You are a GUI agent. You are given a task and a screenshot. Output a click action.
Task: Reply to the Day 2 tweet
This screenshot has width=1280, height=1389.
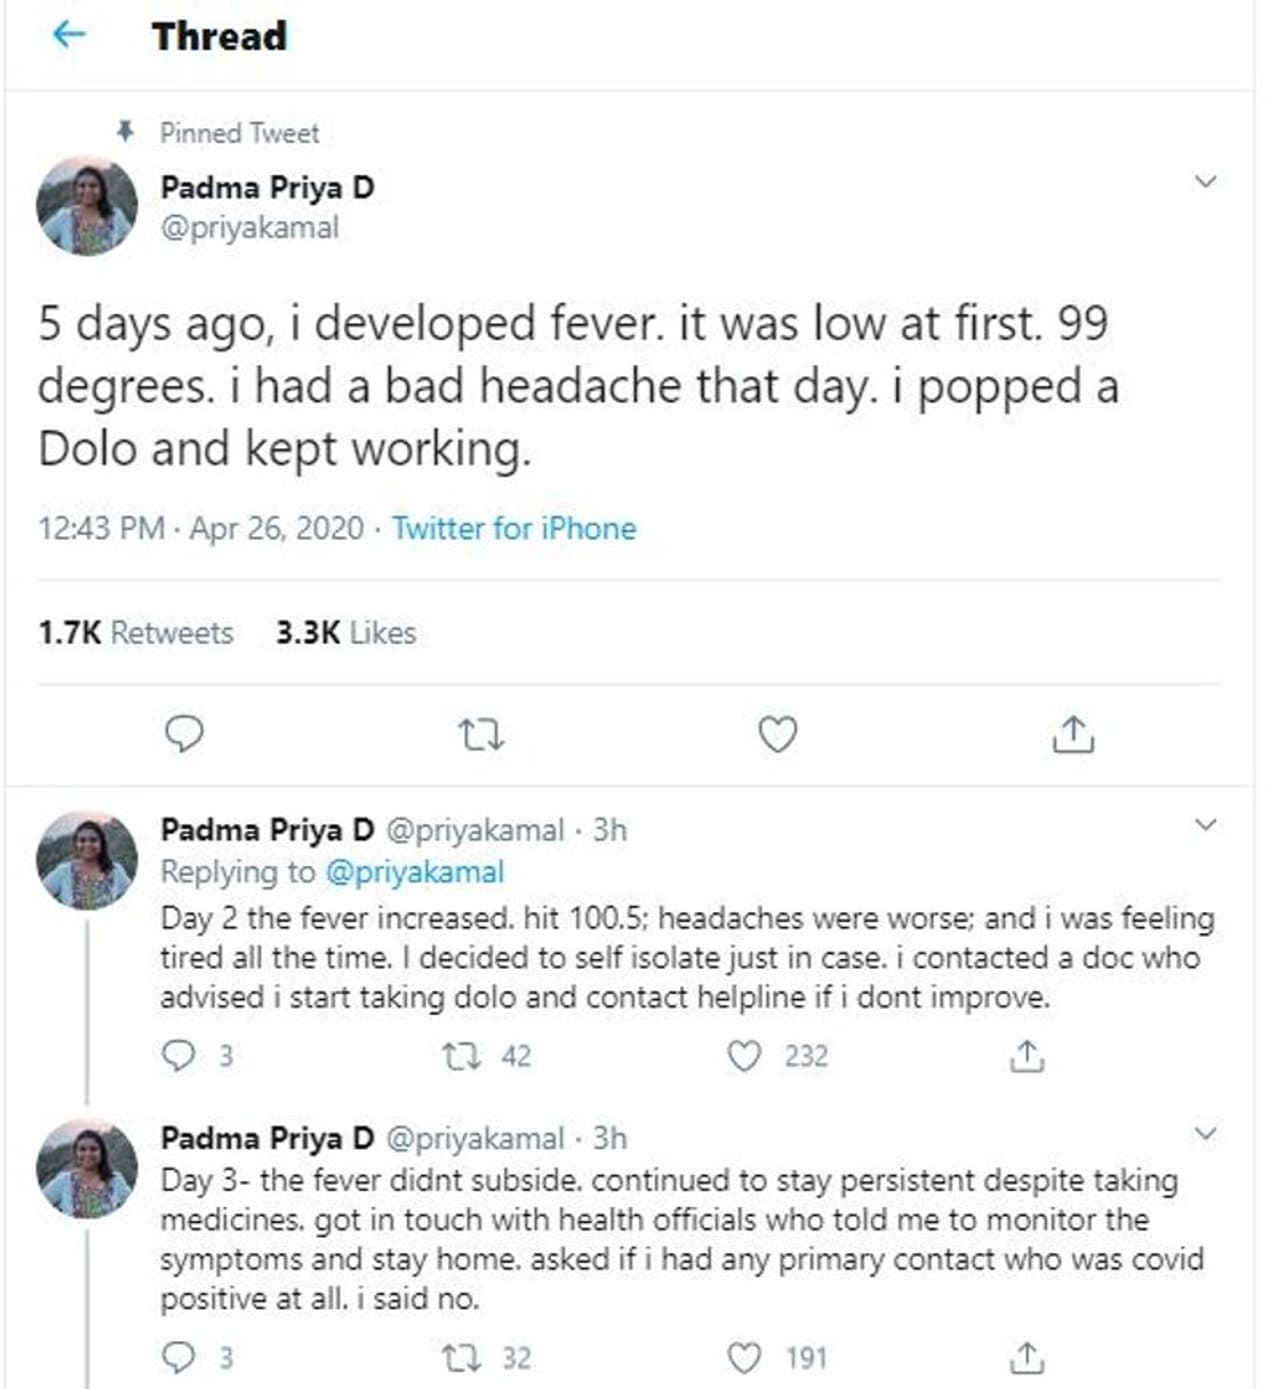[179, 1056]
